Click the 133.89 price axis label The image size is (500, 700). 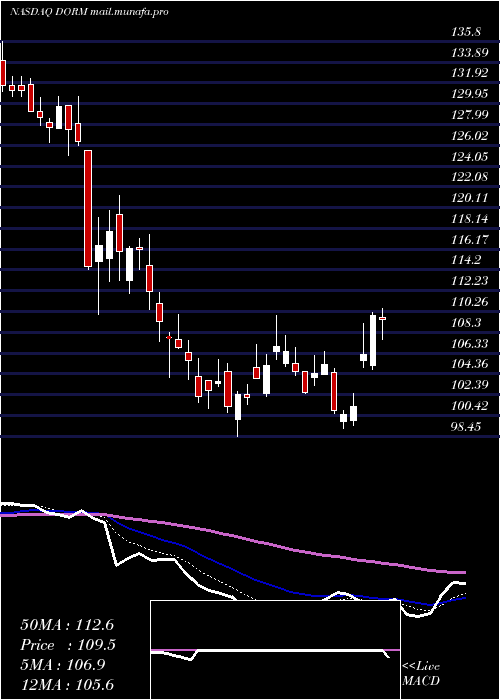coord(469,53)
